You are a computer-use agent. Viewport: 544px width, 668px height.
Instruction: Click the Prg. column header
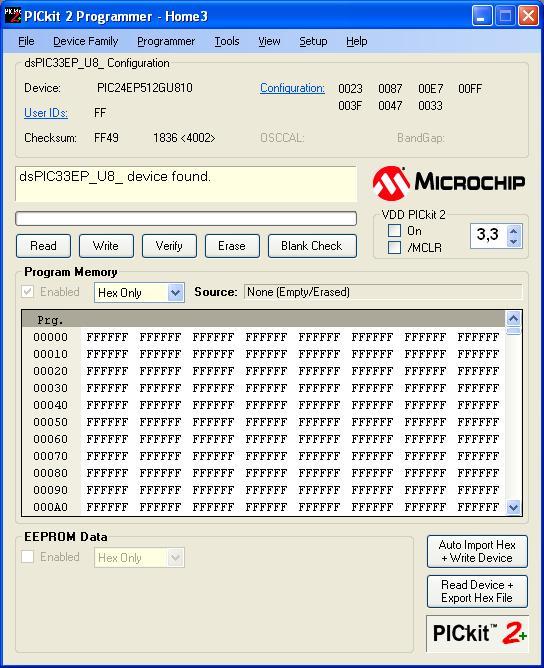click(50, 320)
